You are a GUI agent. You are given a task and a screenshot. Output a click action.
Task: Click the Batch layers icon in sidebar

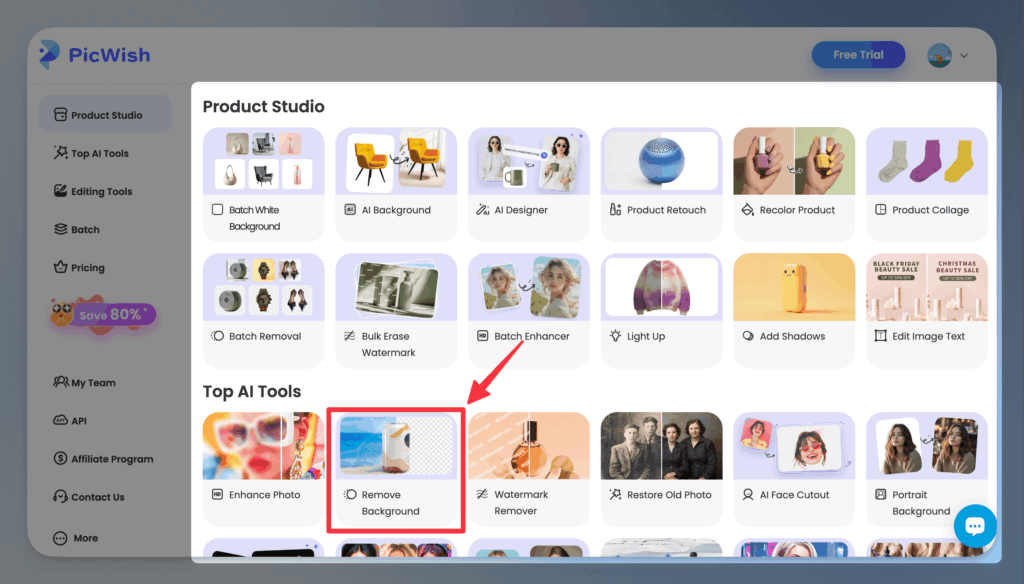pyautogui.click(x=60, y=229)
